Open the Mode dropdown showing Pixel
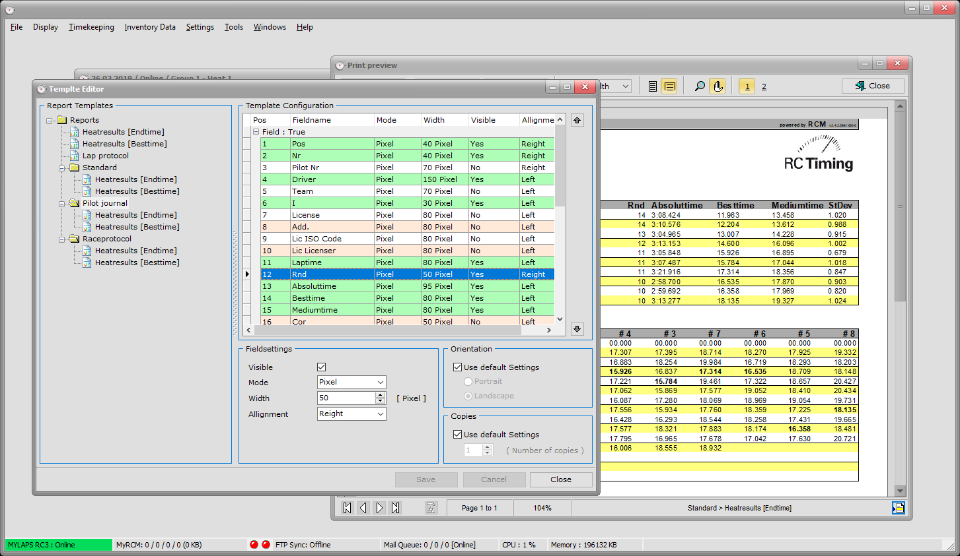The width and height of the screenshot is (960, 556). pos(351,382)
